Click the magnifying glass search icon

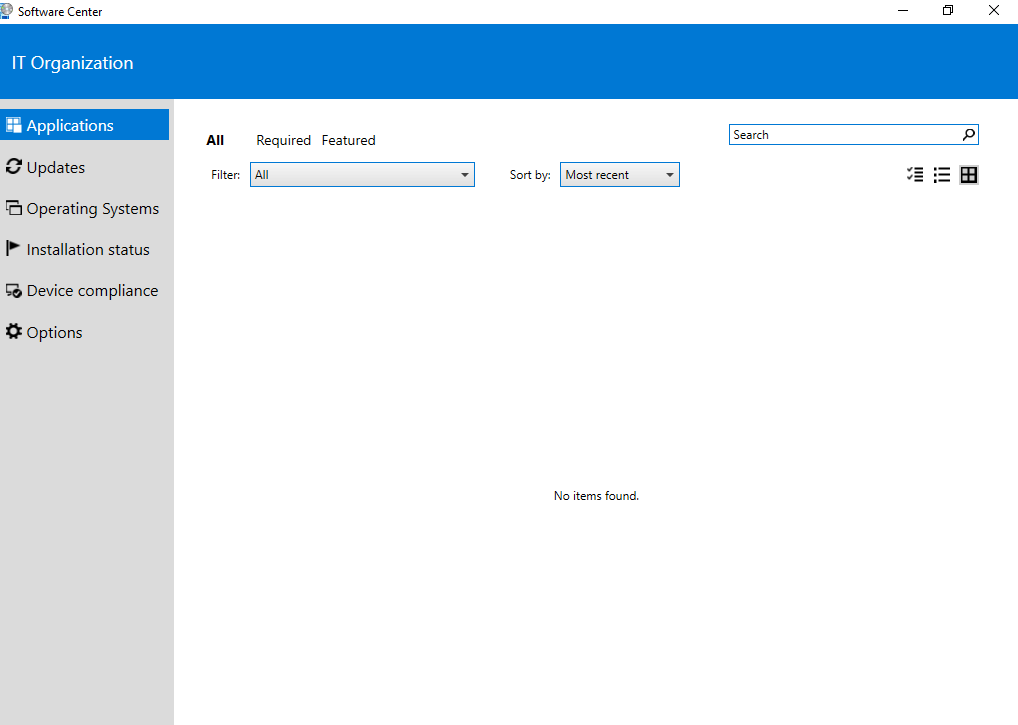[x=969, y=134]
